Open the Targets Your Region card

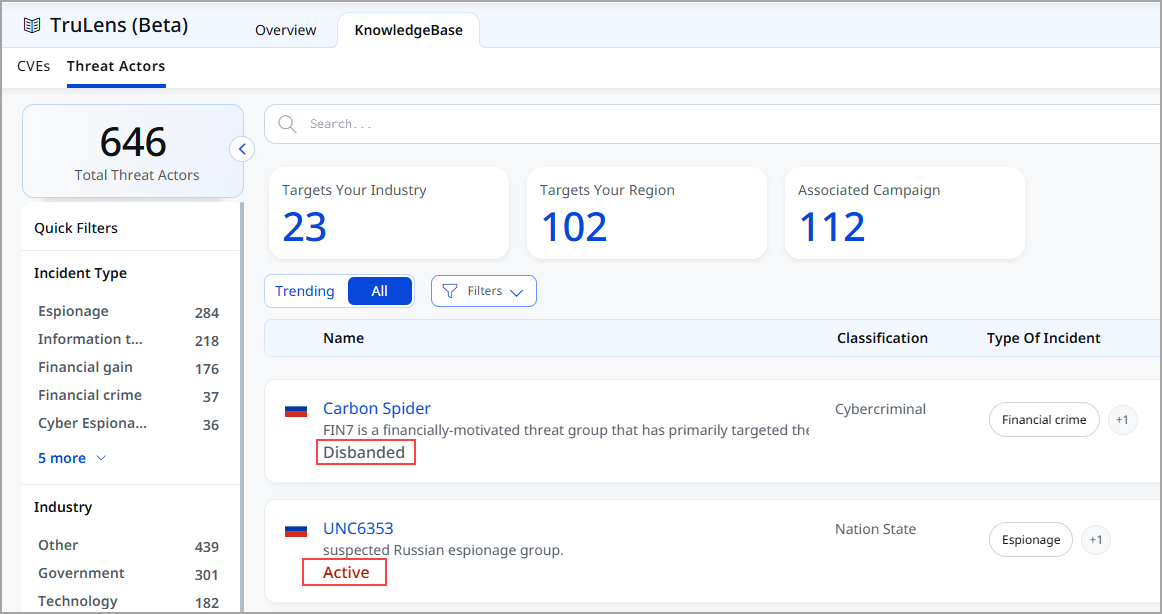click(647, 213)
